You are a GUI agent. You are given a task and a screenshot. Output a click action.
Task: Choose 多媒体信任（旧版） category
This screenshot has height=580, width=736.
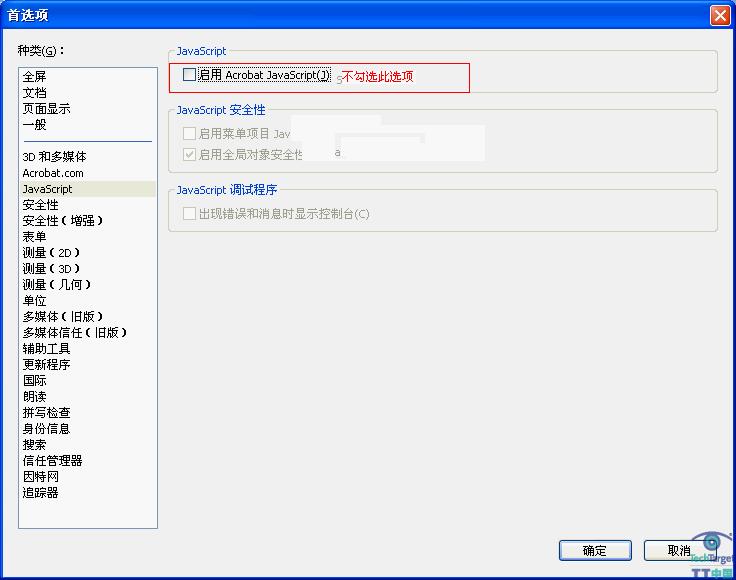(75, 333)
